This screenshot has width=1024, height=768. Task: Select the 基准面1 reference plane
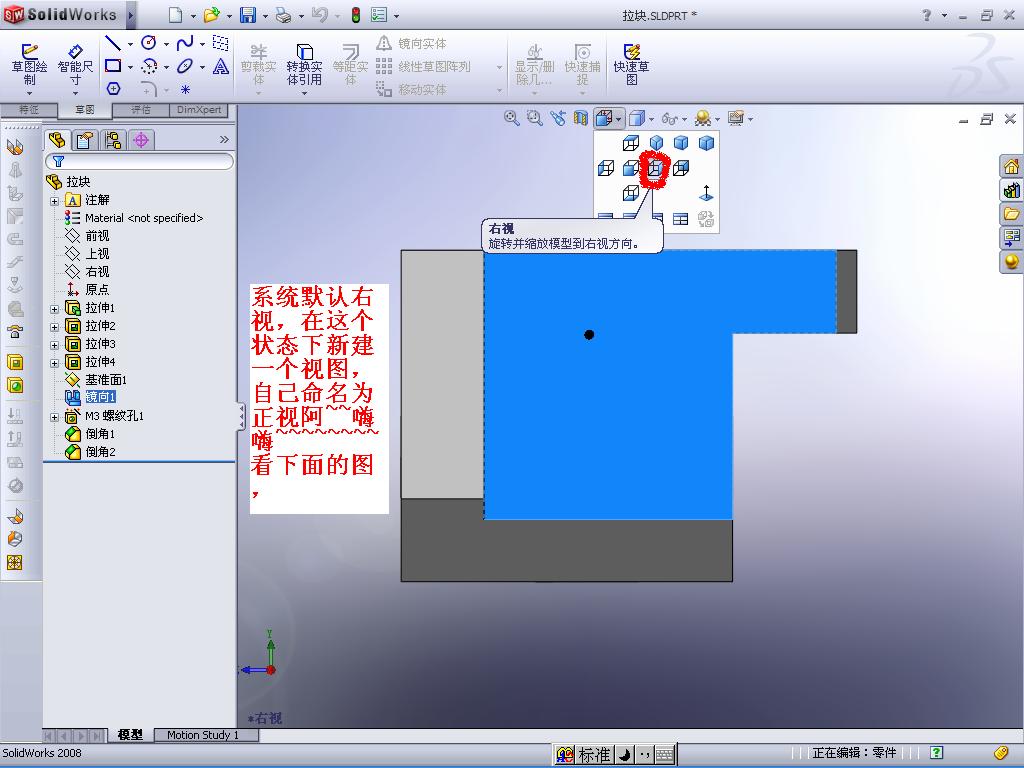(106, 380)
